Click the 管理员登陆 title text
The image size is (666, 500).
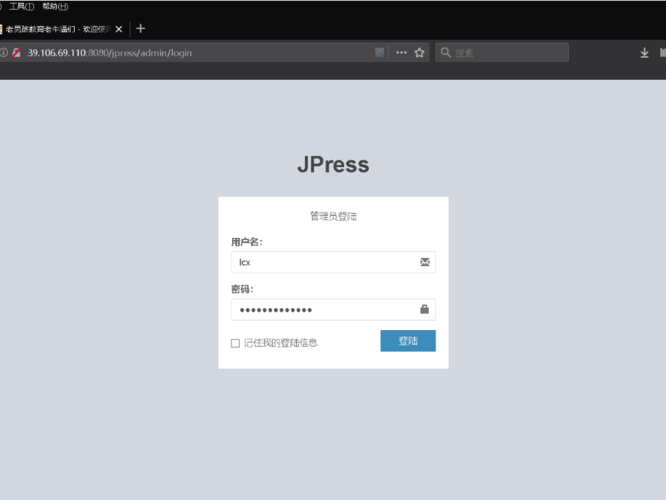point(333,216)
